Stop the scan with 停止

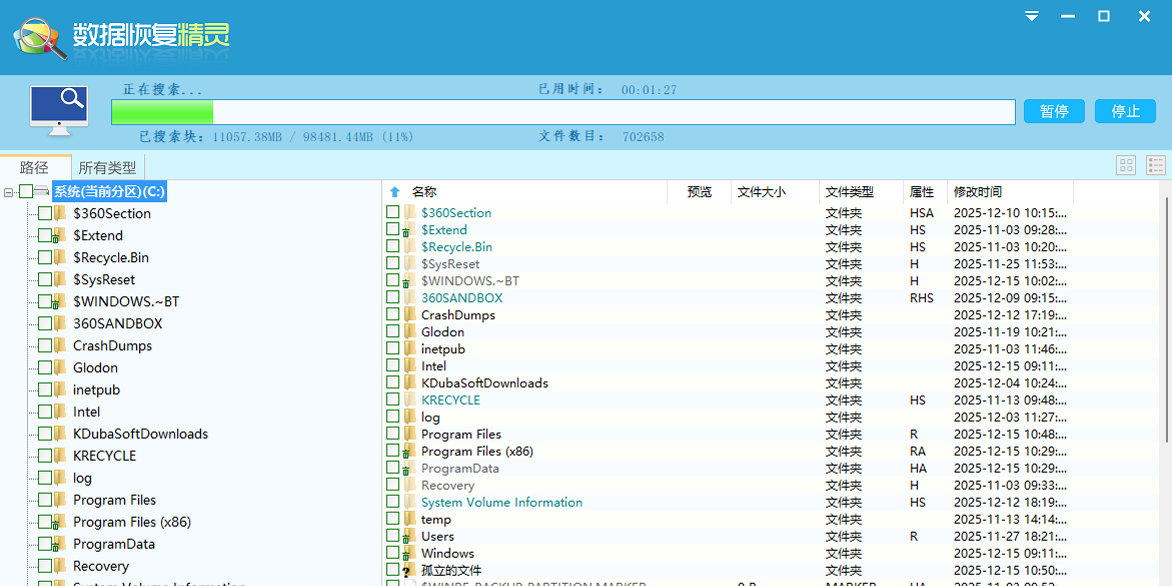click(x=1126, y=111)
